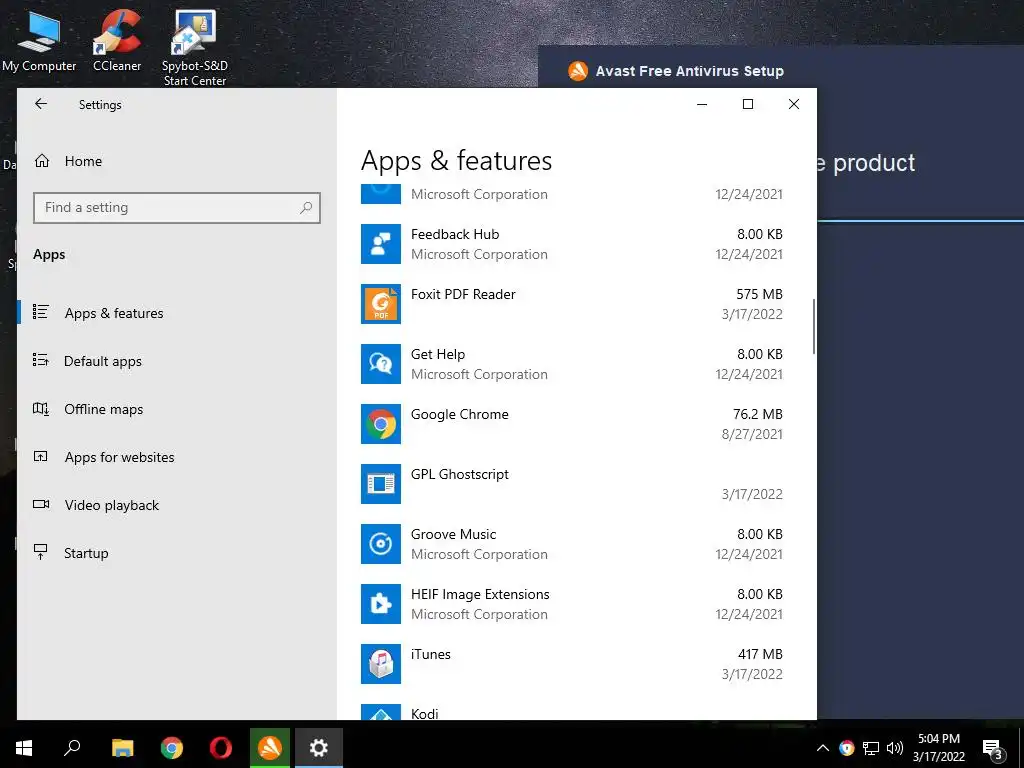
Task: Show hidden system tray icons
Action: point(823,748)
